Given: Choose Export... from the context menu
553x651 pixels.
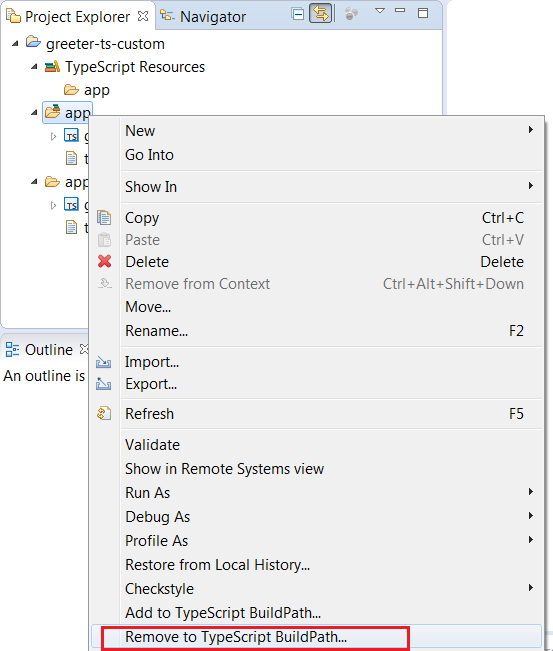Looking at the screenshot, I should (316, 384).
